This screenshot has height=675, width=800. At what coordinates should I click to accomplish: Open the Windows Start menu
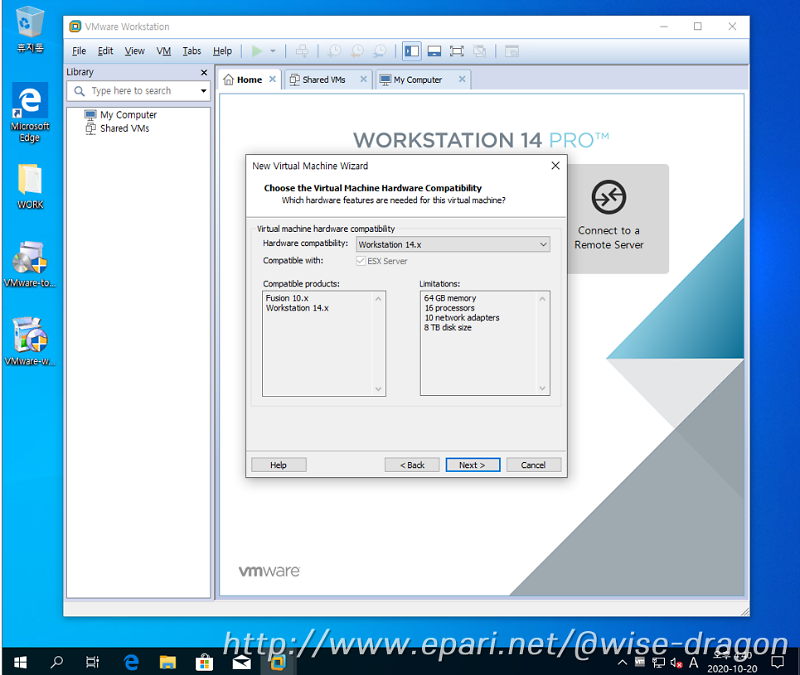[x=20, y=662]
